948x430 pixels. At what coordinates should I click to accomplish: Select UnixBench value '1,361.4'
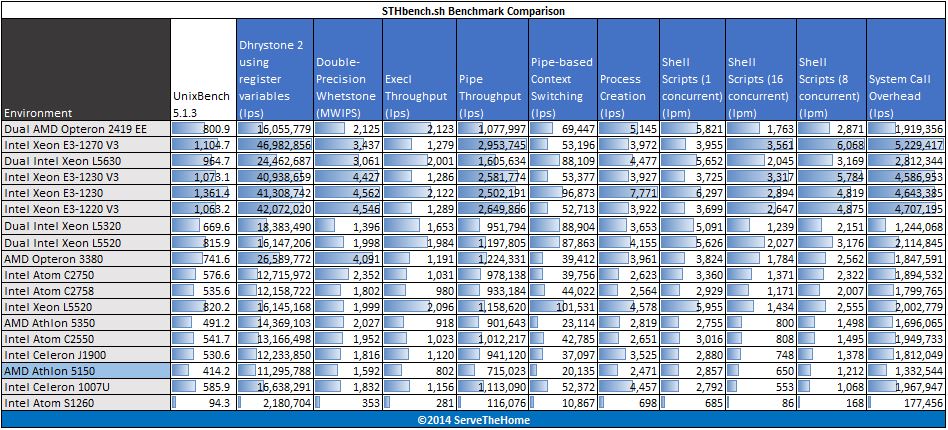210,194
